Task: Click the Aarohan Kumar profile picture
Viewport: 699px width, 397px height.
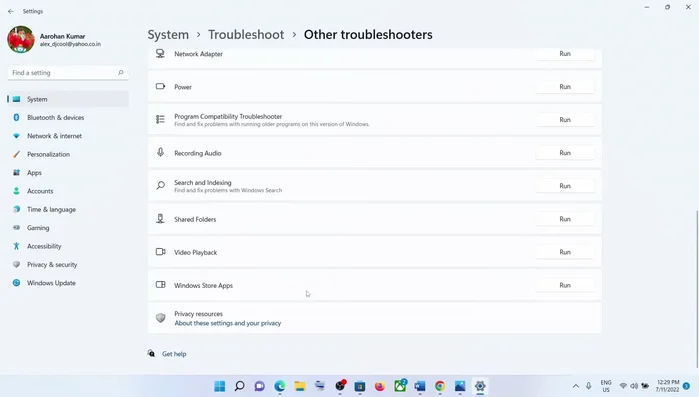Action: coord(21,39)
